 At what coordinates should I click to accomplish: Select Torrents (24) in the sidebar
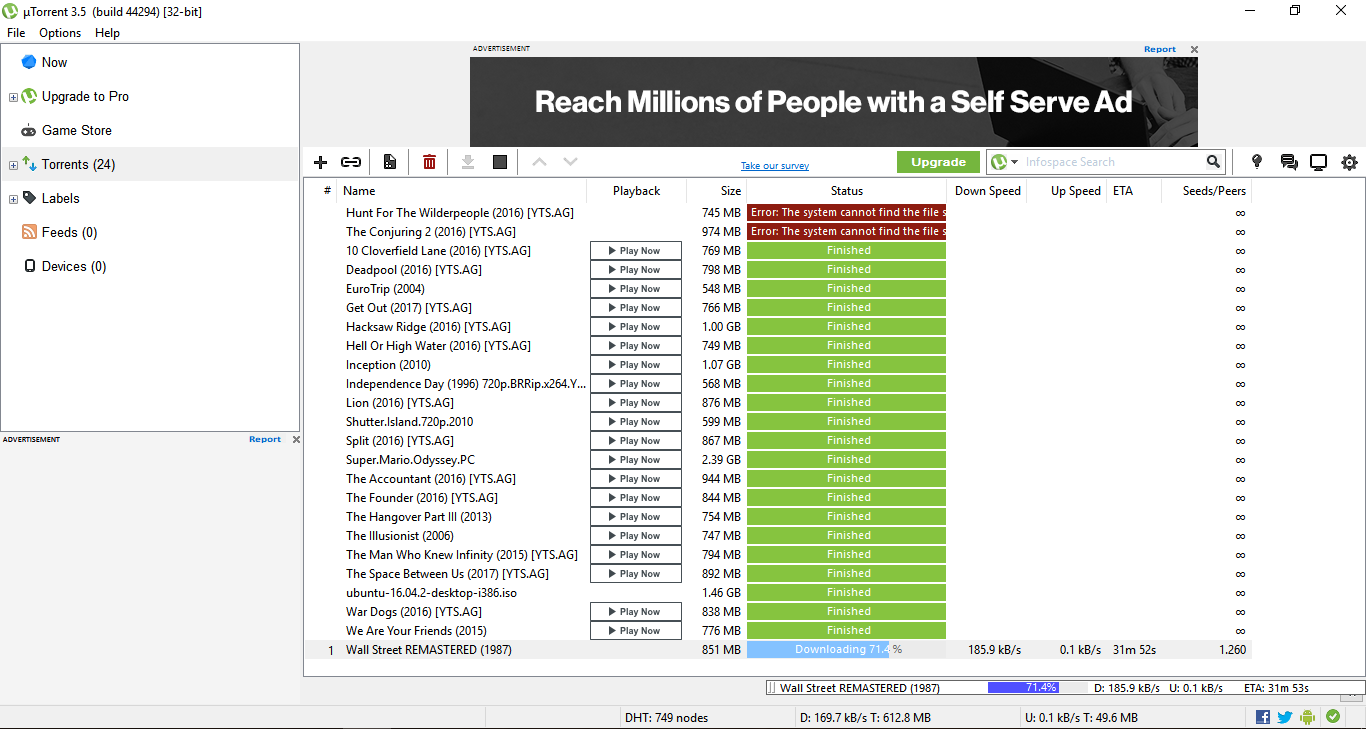78,164
